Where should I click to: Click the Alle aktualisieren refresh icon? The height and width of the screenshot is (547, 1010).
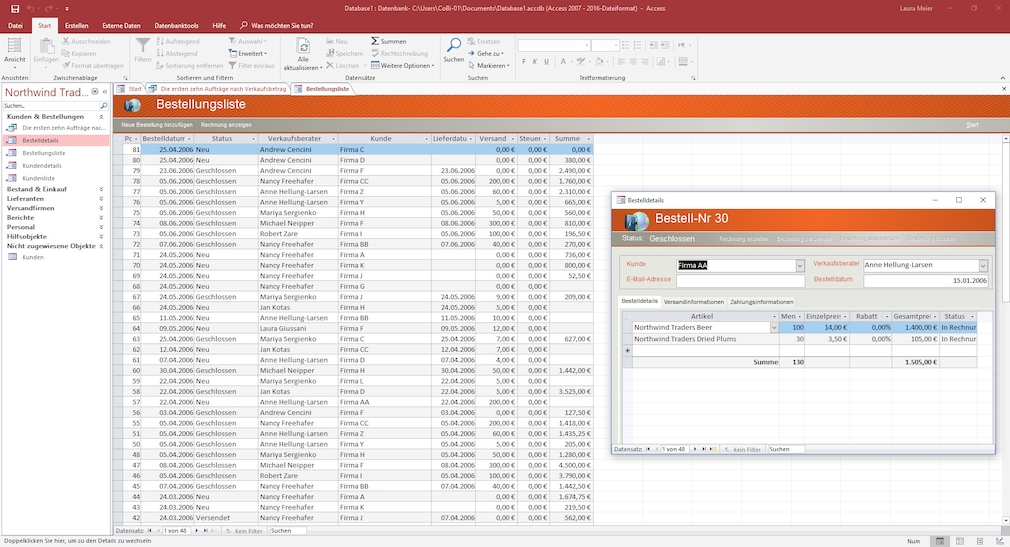(303, 47)
